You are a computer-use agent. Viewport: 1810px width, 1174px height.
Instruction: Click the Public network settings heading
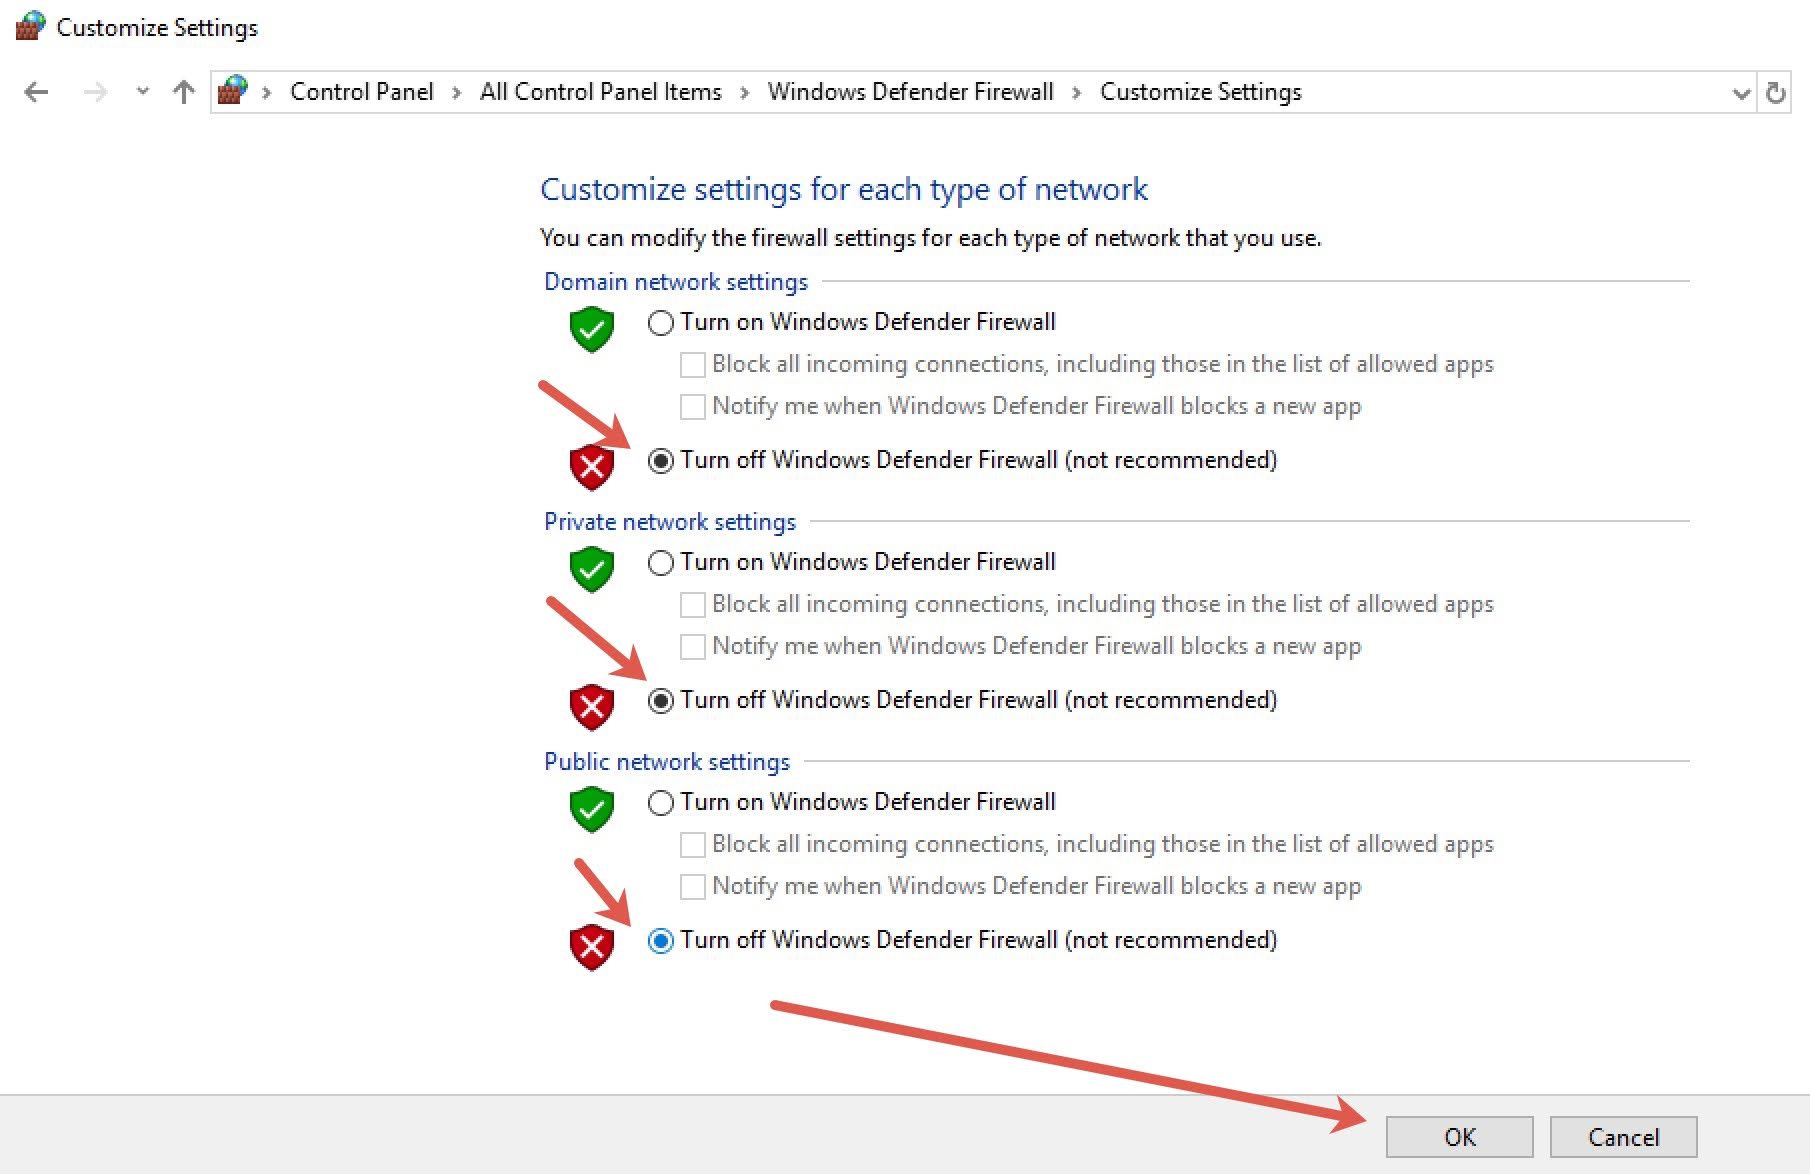click(667, 762)
